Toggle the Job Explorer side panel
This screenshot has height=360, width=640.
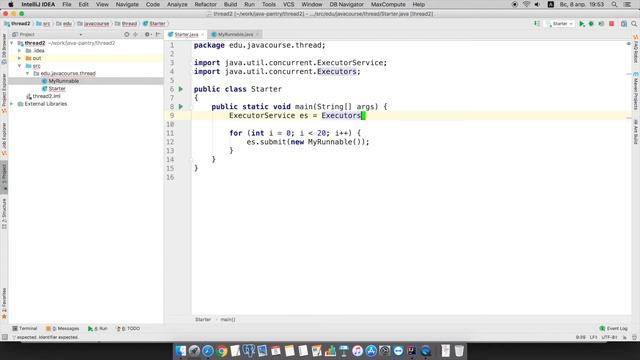(4, 139)
